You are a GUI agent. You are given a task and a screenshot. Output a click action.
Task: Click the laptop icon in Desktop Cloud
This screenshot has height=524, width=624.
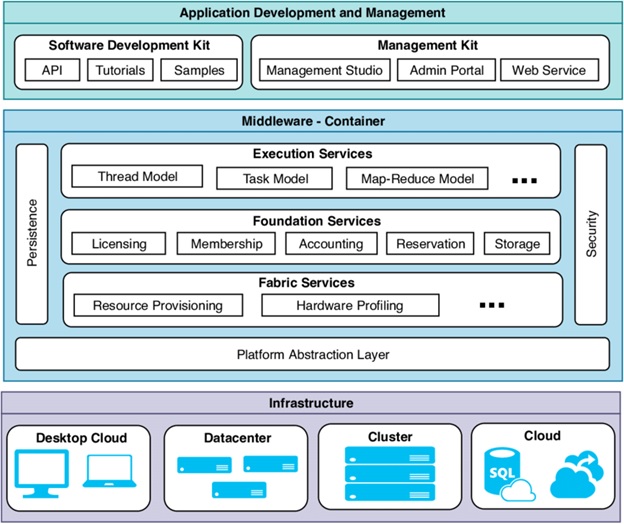click(110, 474)
